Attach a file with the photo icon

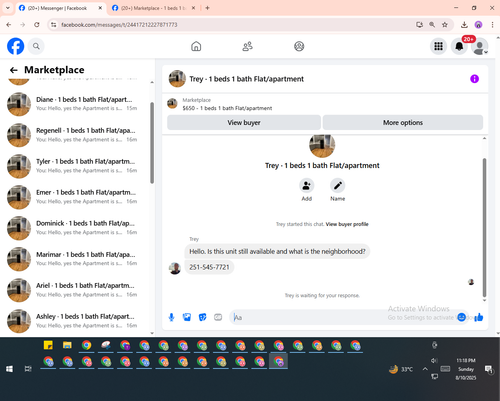187,317
